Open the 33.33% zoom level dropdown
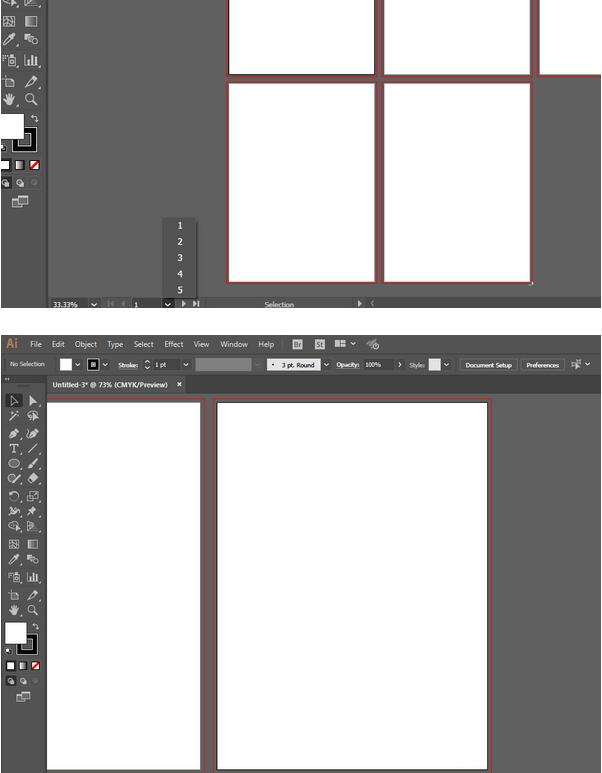This screenshot has width=602, height=773. pyautogui.click(x=94, y=305)
